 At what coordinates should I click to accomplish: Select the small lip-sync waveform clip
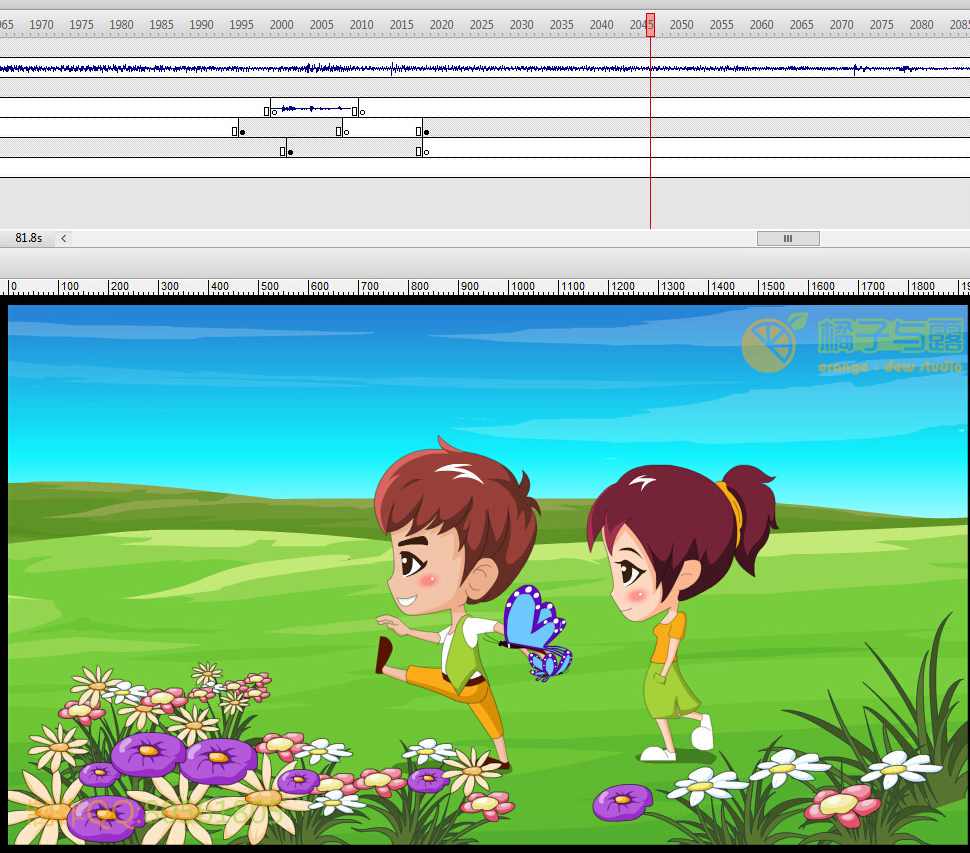tap(310, 110)
